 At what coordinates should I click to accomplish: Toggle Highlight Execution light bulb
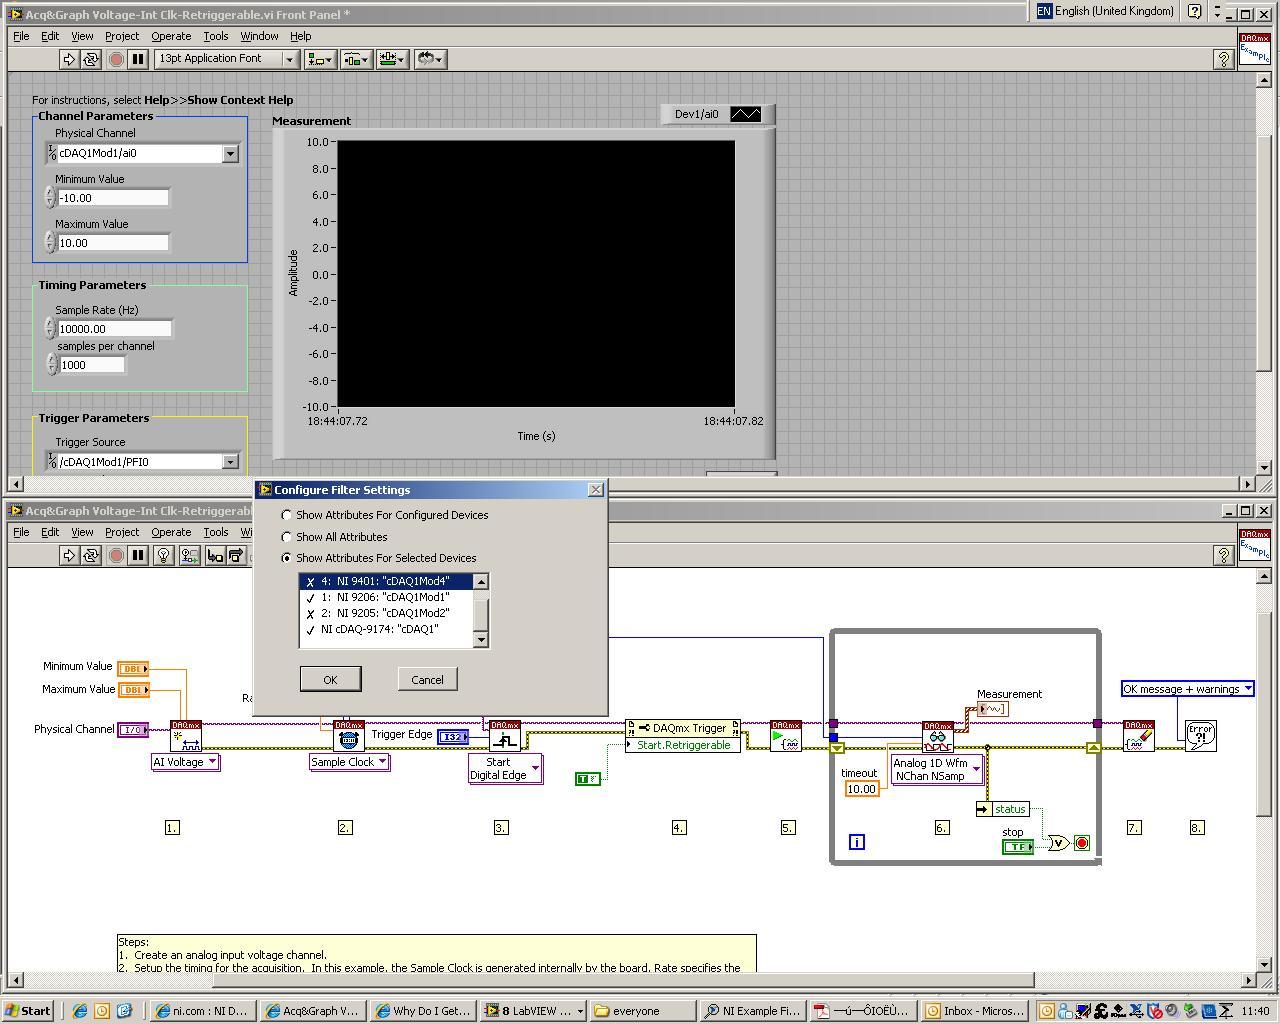pos(164,555)
